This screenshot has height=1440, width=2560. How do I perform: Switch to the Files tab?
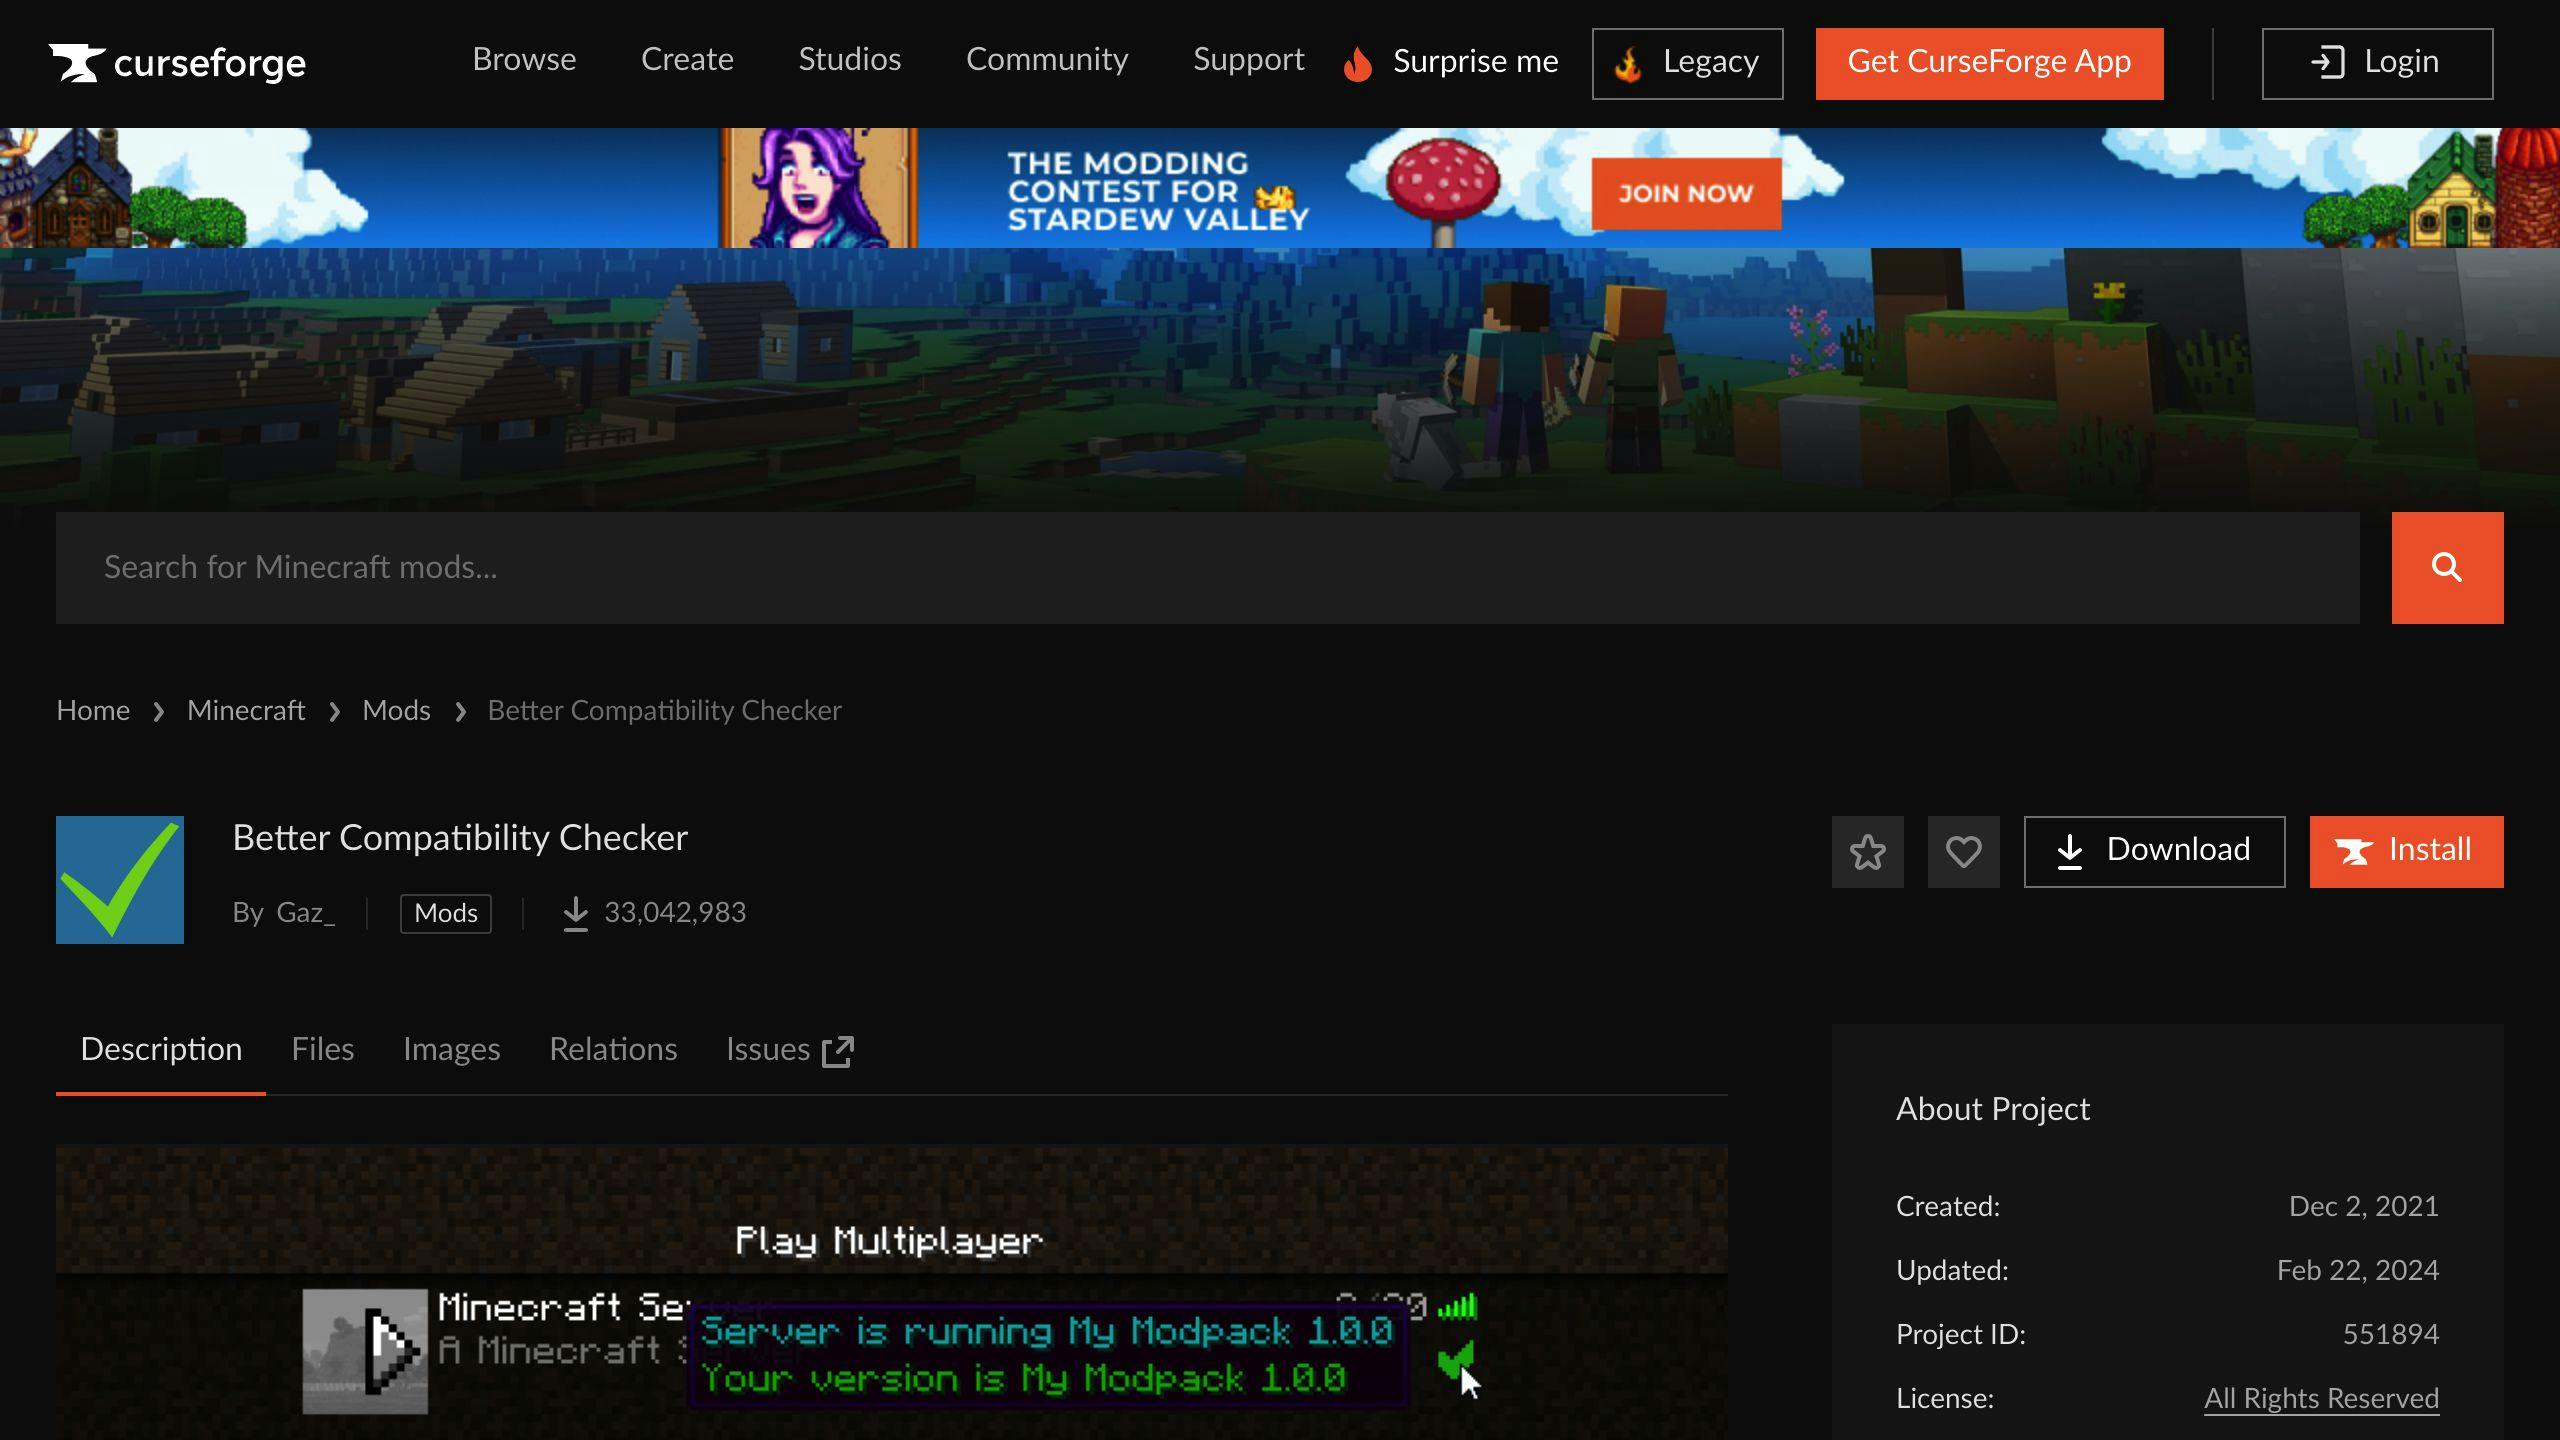(x=322, y=1050)
